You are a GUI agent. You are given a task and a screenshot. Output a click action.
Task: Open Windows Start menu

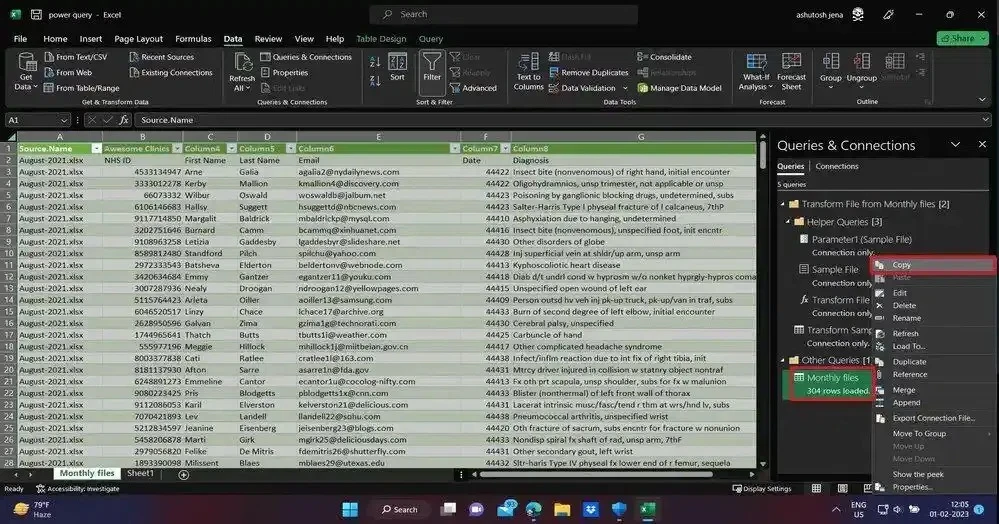coord(350,509)
